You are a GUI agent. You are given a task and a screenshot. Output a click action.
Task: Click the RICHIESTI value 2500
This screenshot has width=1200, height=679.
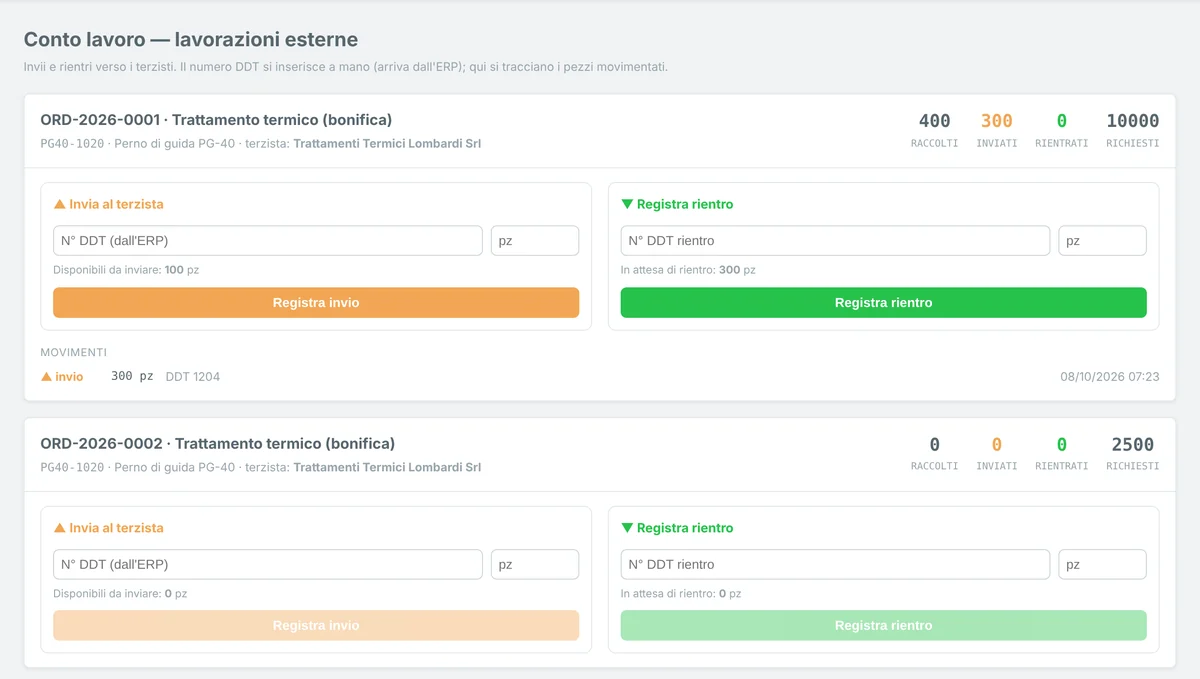tap(1133, 445)
